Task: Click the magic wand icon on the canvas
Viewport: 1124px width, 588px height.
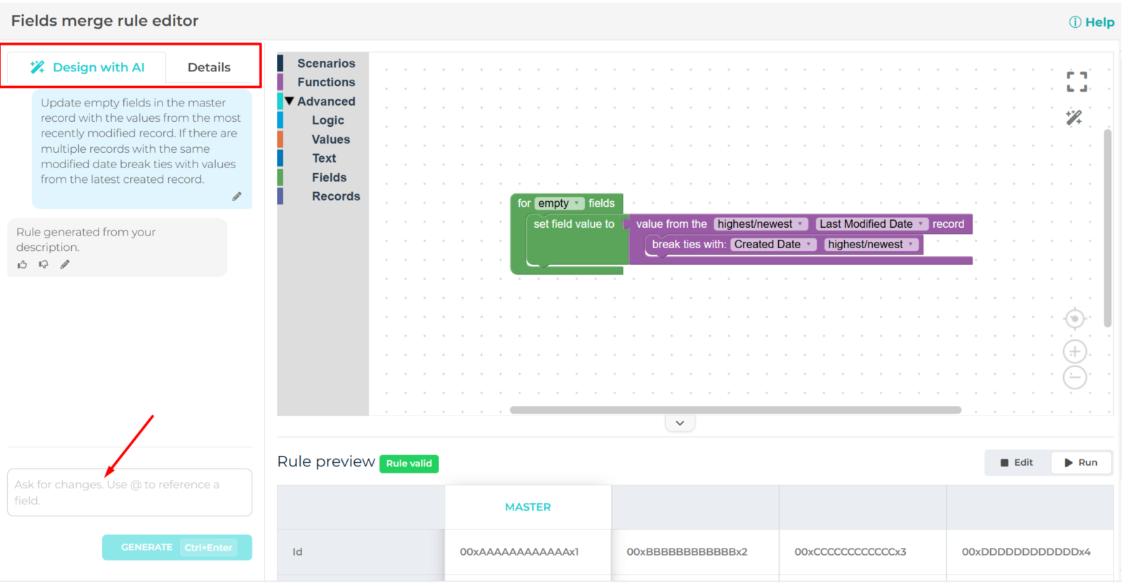Action: (1074, 118)
